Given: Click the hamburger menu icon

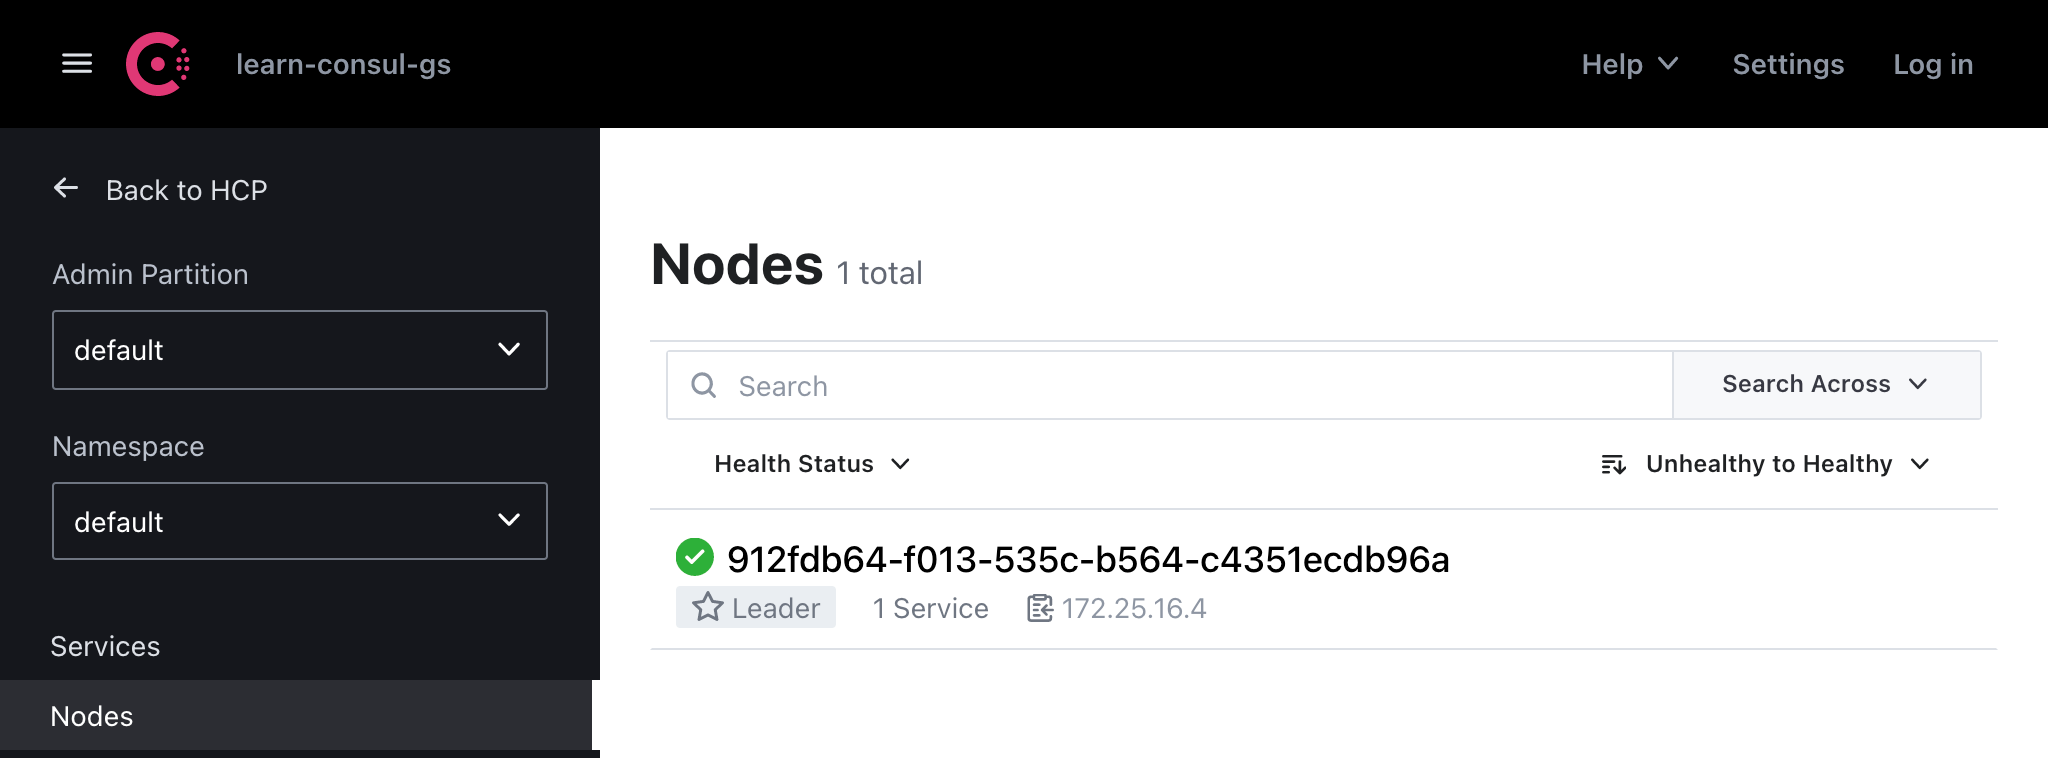Looking at the screenshot, I should point(77,64).
